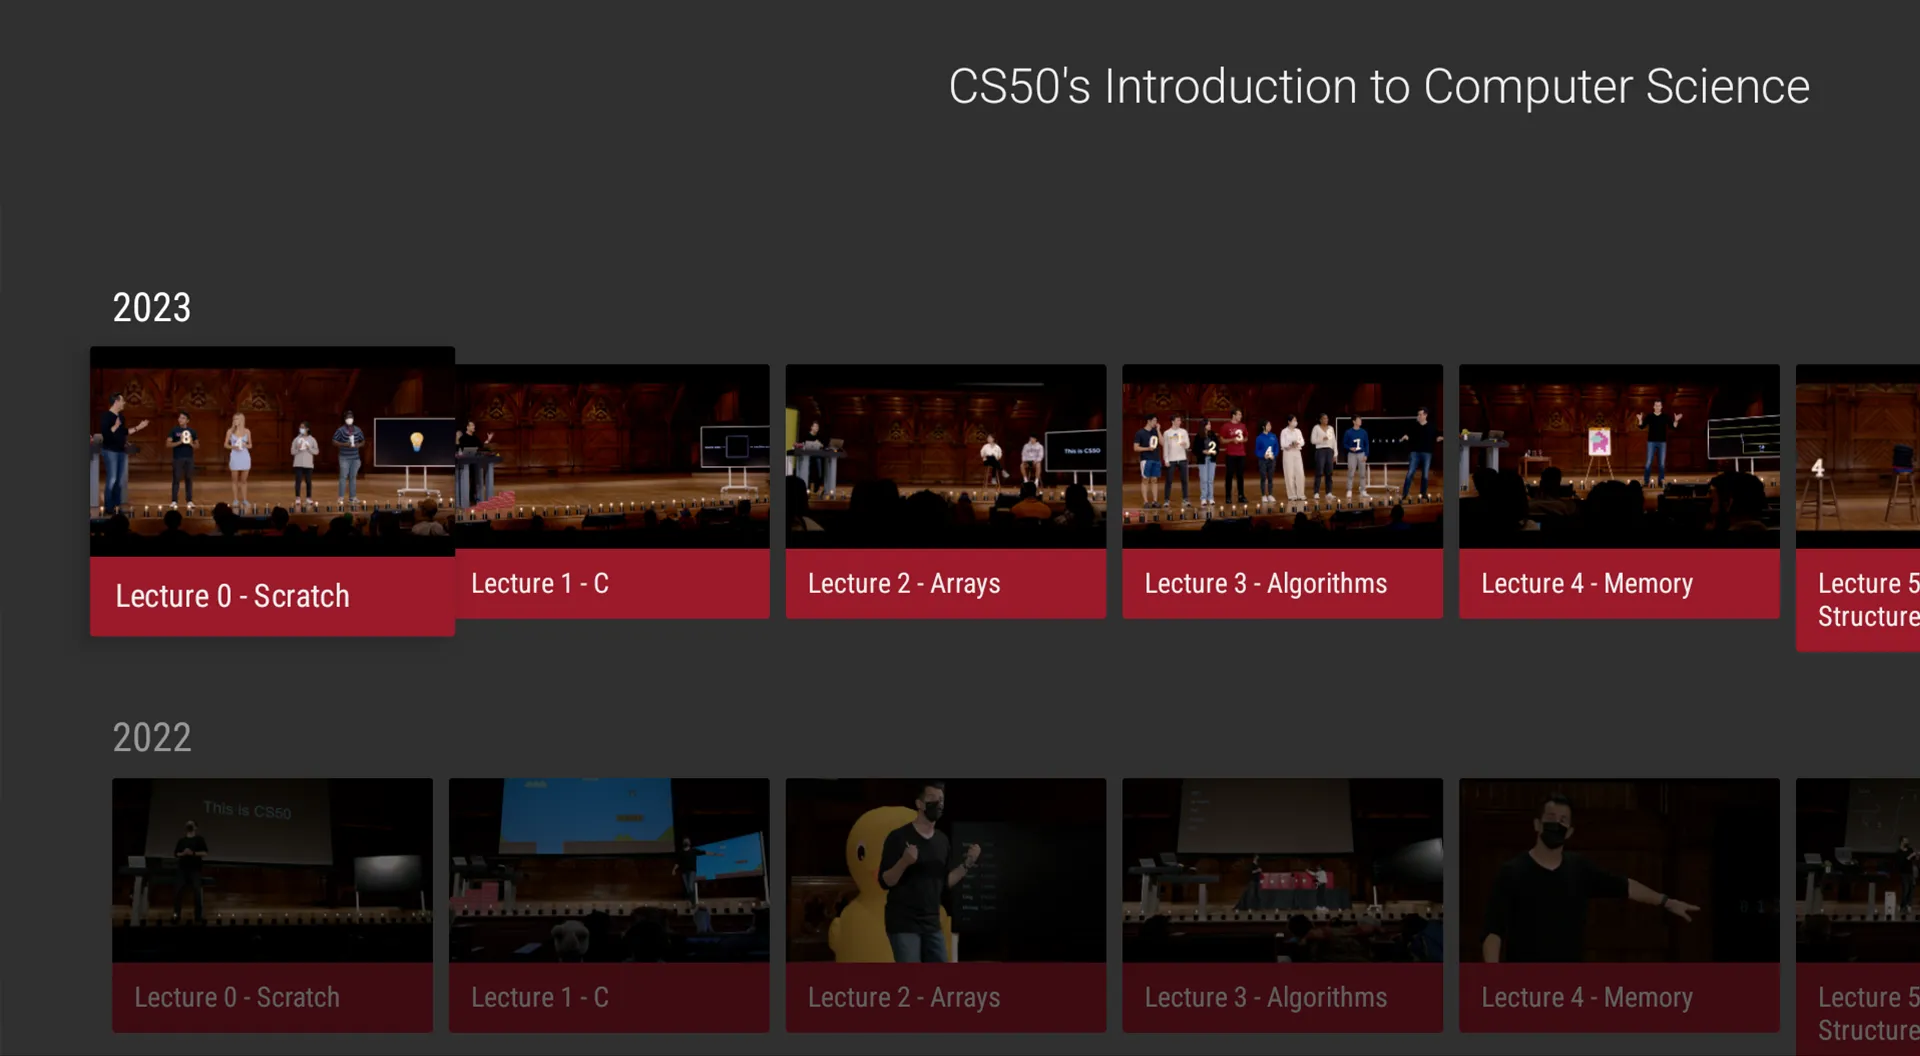This screenshot has width=1920, height=1056.
Task: Select 2023 Lecture 3 - Algorithms thumbnail
Action: coord(1282,456)
